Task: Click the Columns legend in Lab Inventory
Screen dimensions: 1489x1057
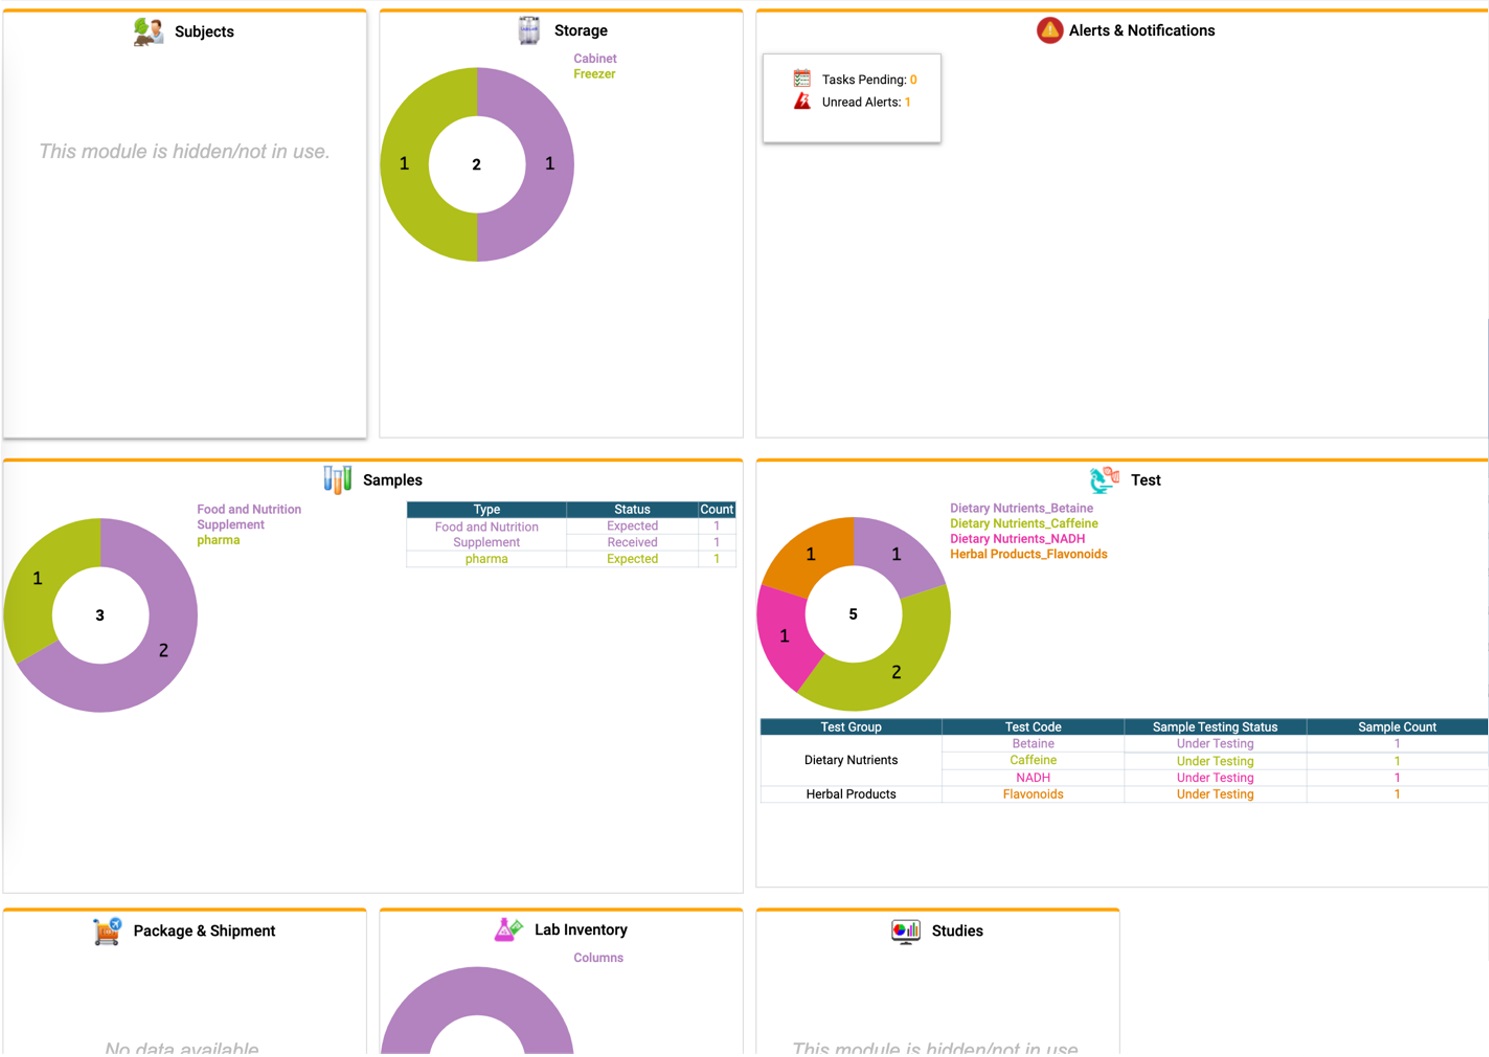Action: tap(598, 958)
